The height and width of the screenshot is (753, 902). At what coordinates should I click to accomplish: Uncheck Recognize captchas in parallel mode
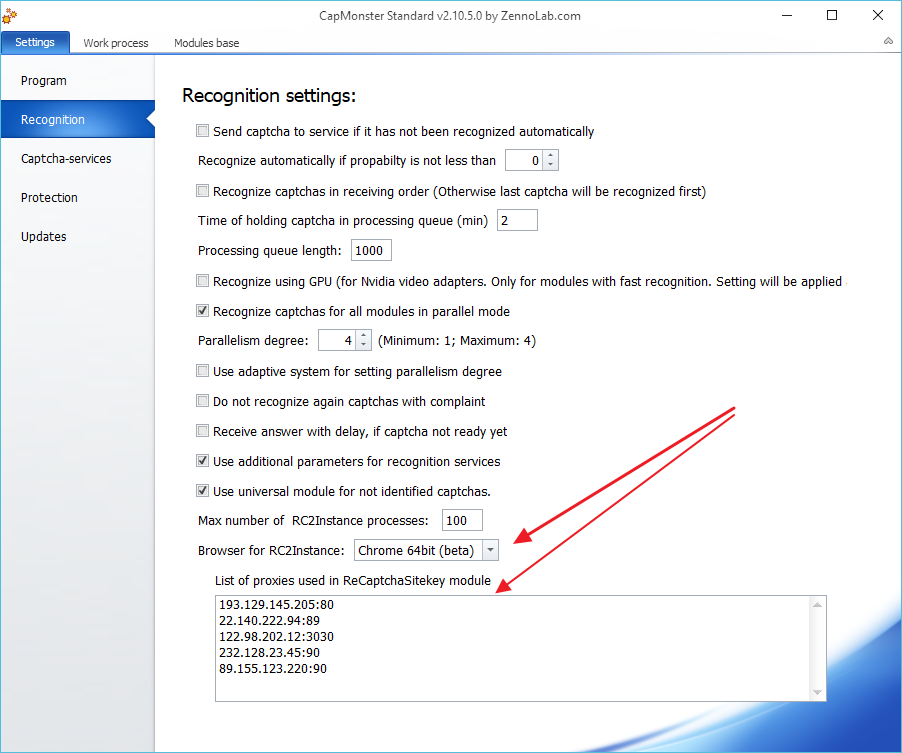click(x=202, y=311)
